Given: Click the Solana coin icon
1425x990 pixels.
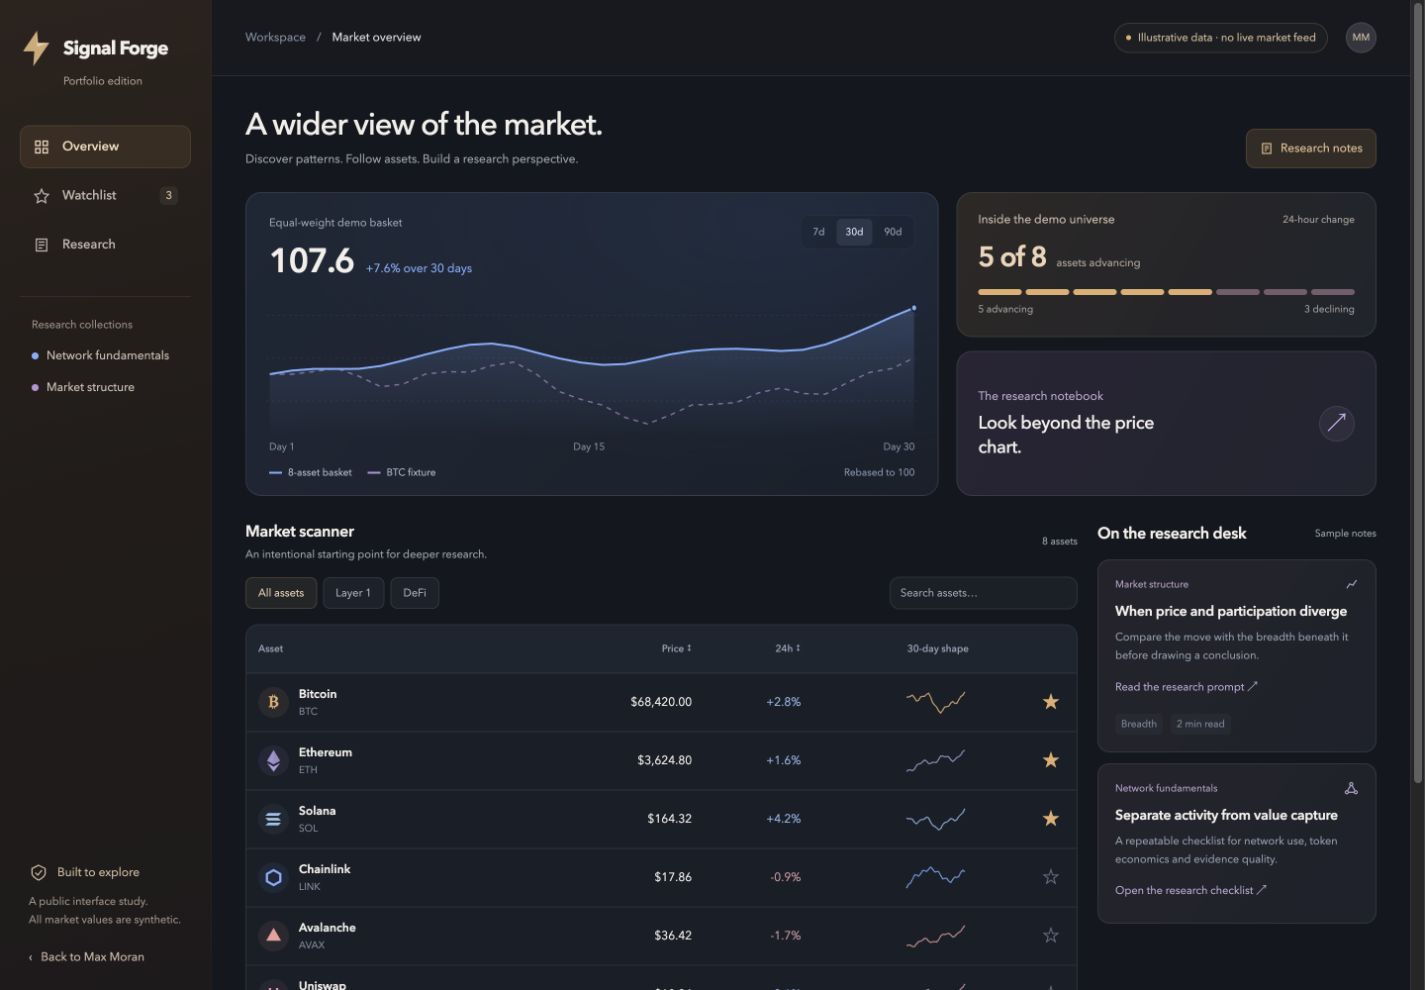Looking at the screenshot, I should [273, 819].
